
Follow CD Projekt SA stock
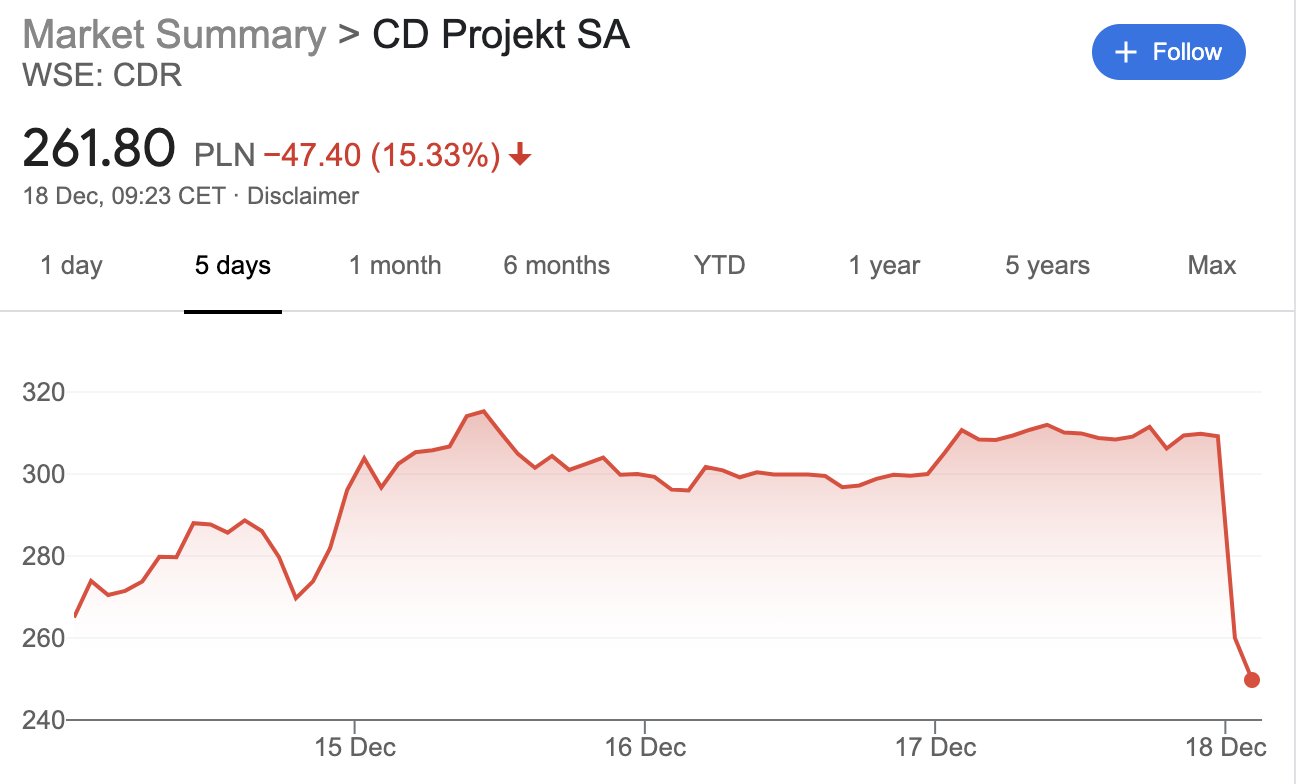(x=1168, y=51)
